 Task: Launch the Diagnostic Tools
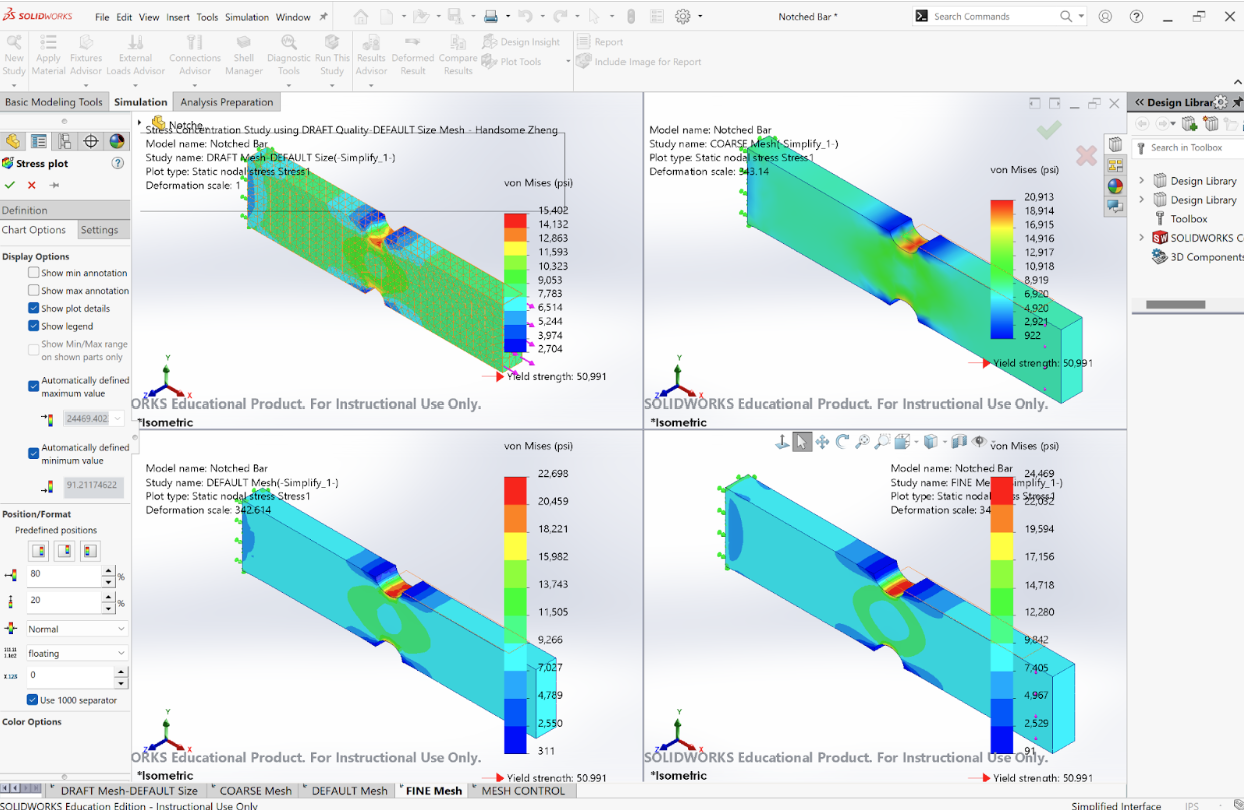tap(289, 55)
